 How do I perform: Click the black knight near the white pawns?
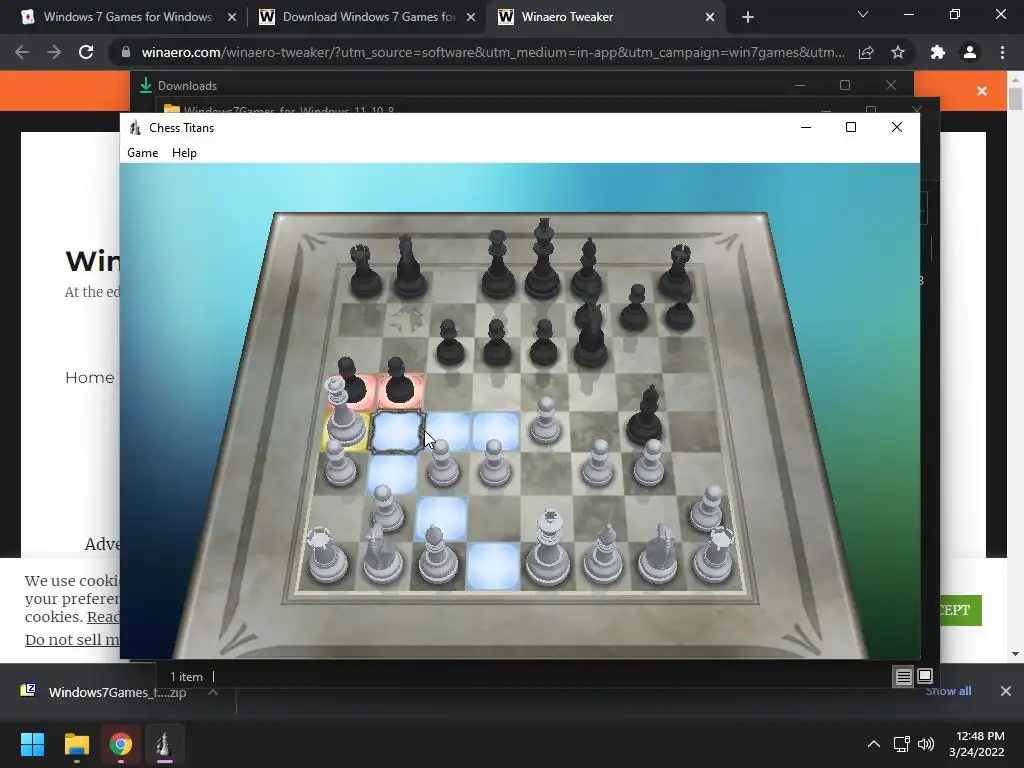tap(645, 418)
